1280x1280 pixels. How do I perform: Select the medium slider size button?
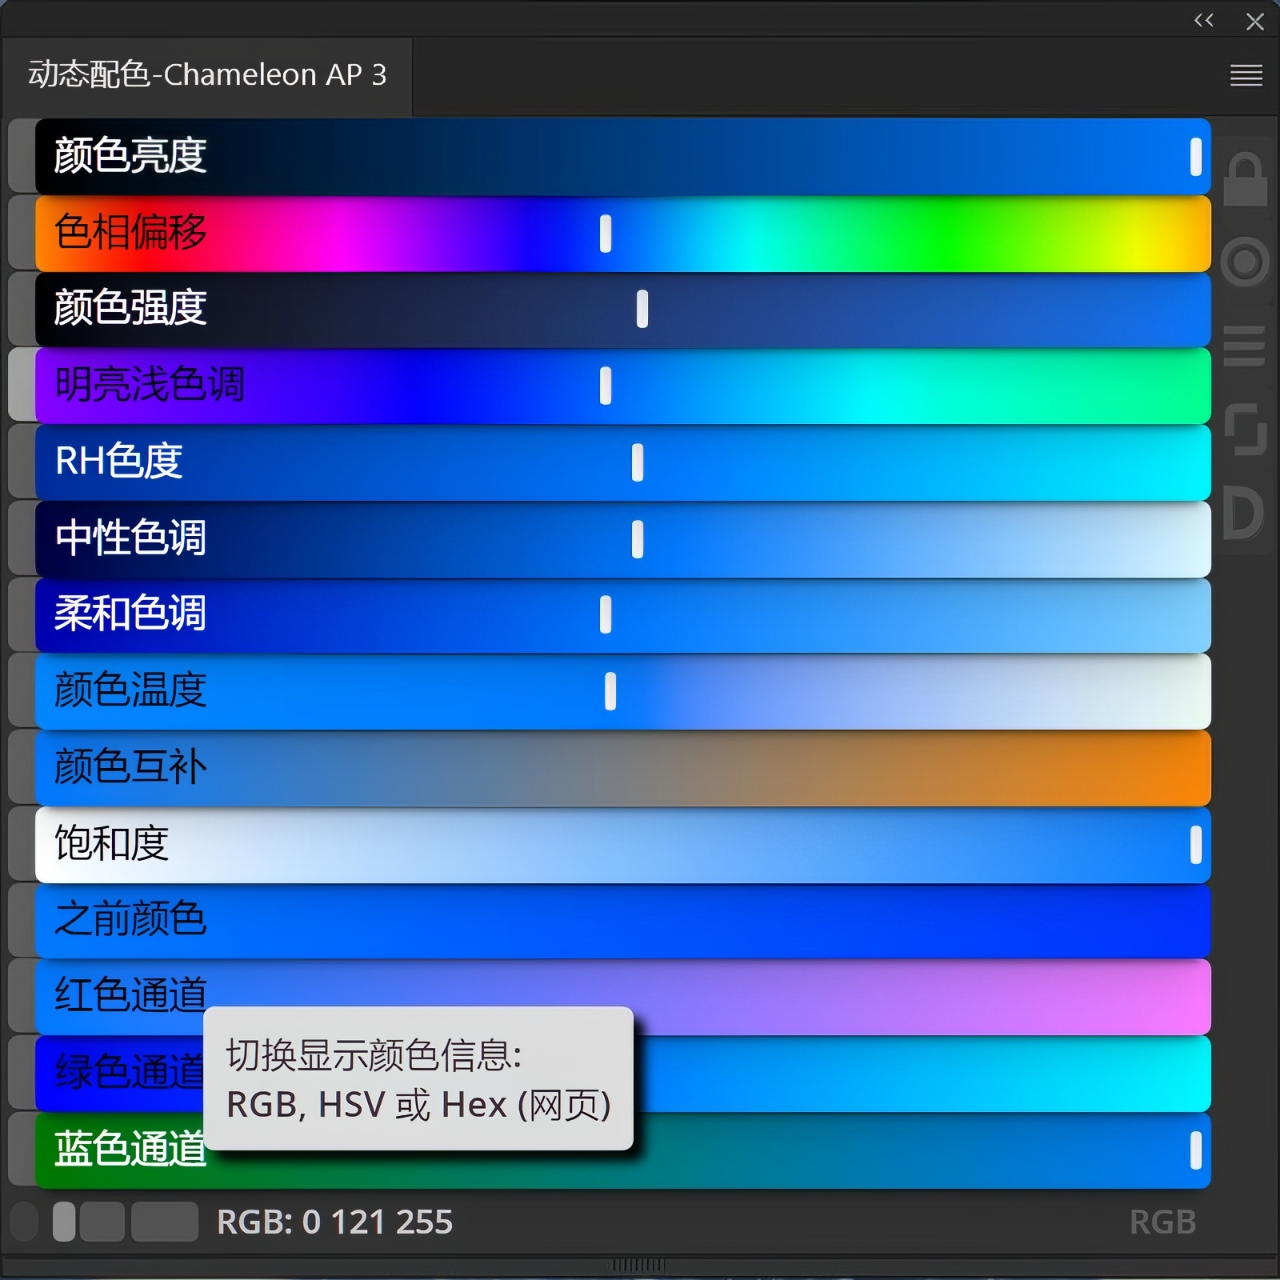102,1222
